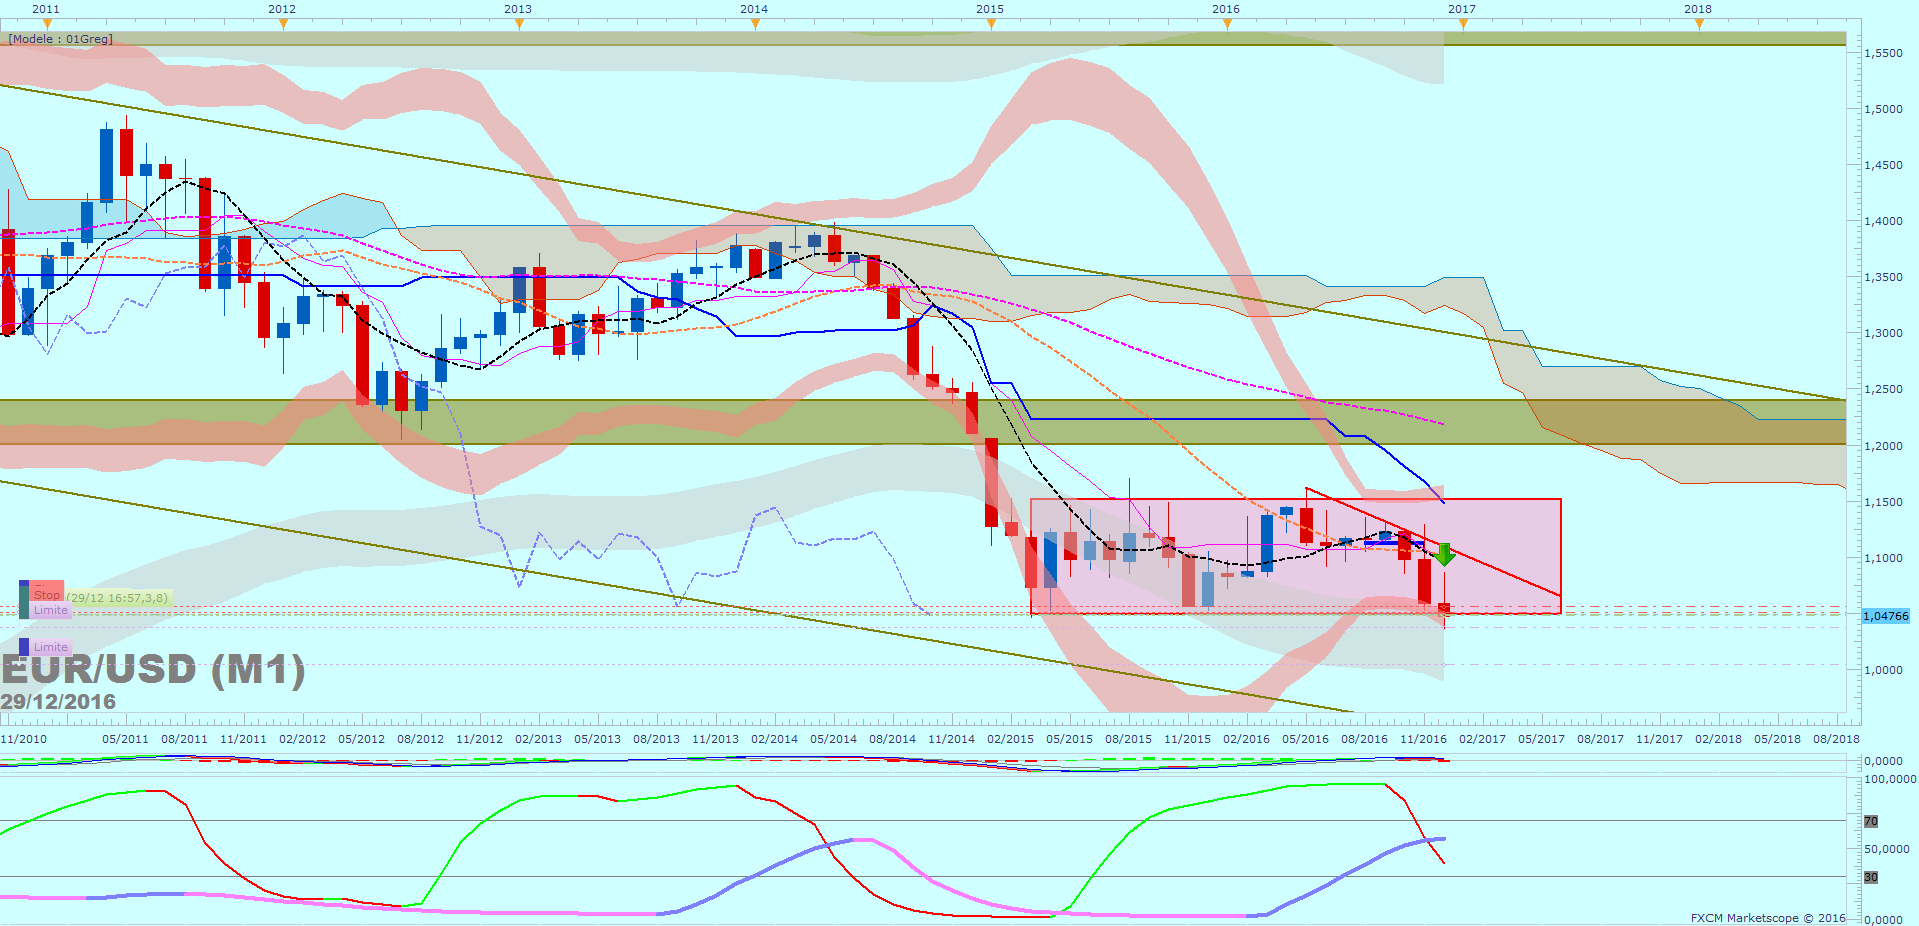Select the lower Limite order label

50,647
